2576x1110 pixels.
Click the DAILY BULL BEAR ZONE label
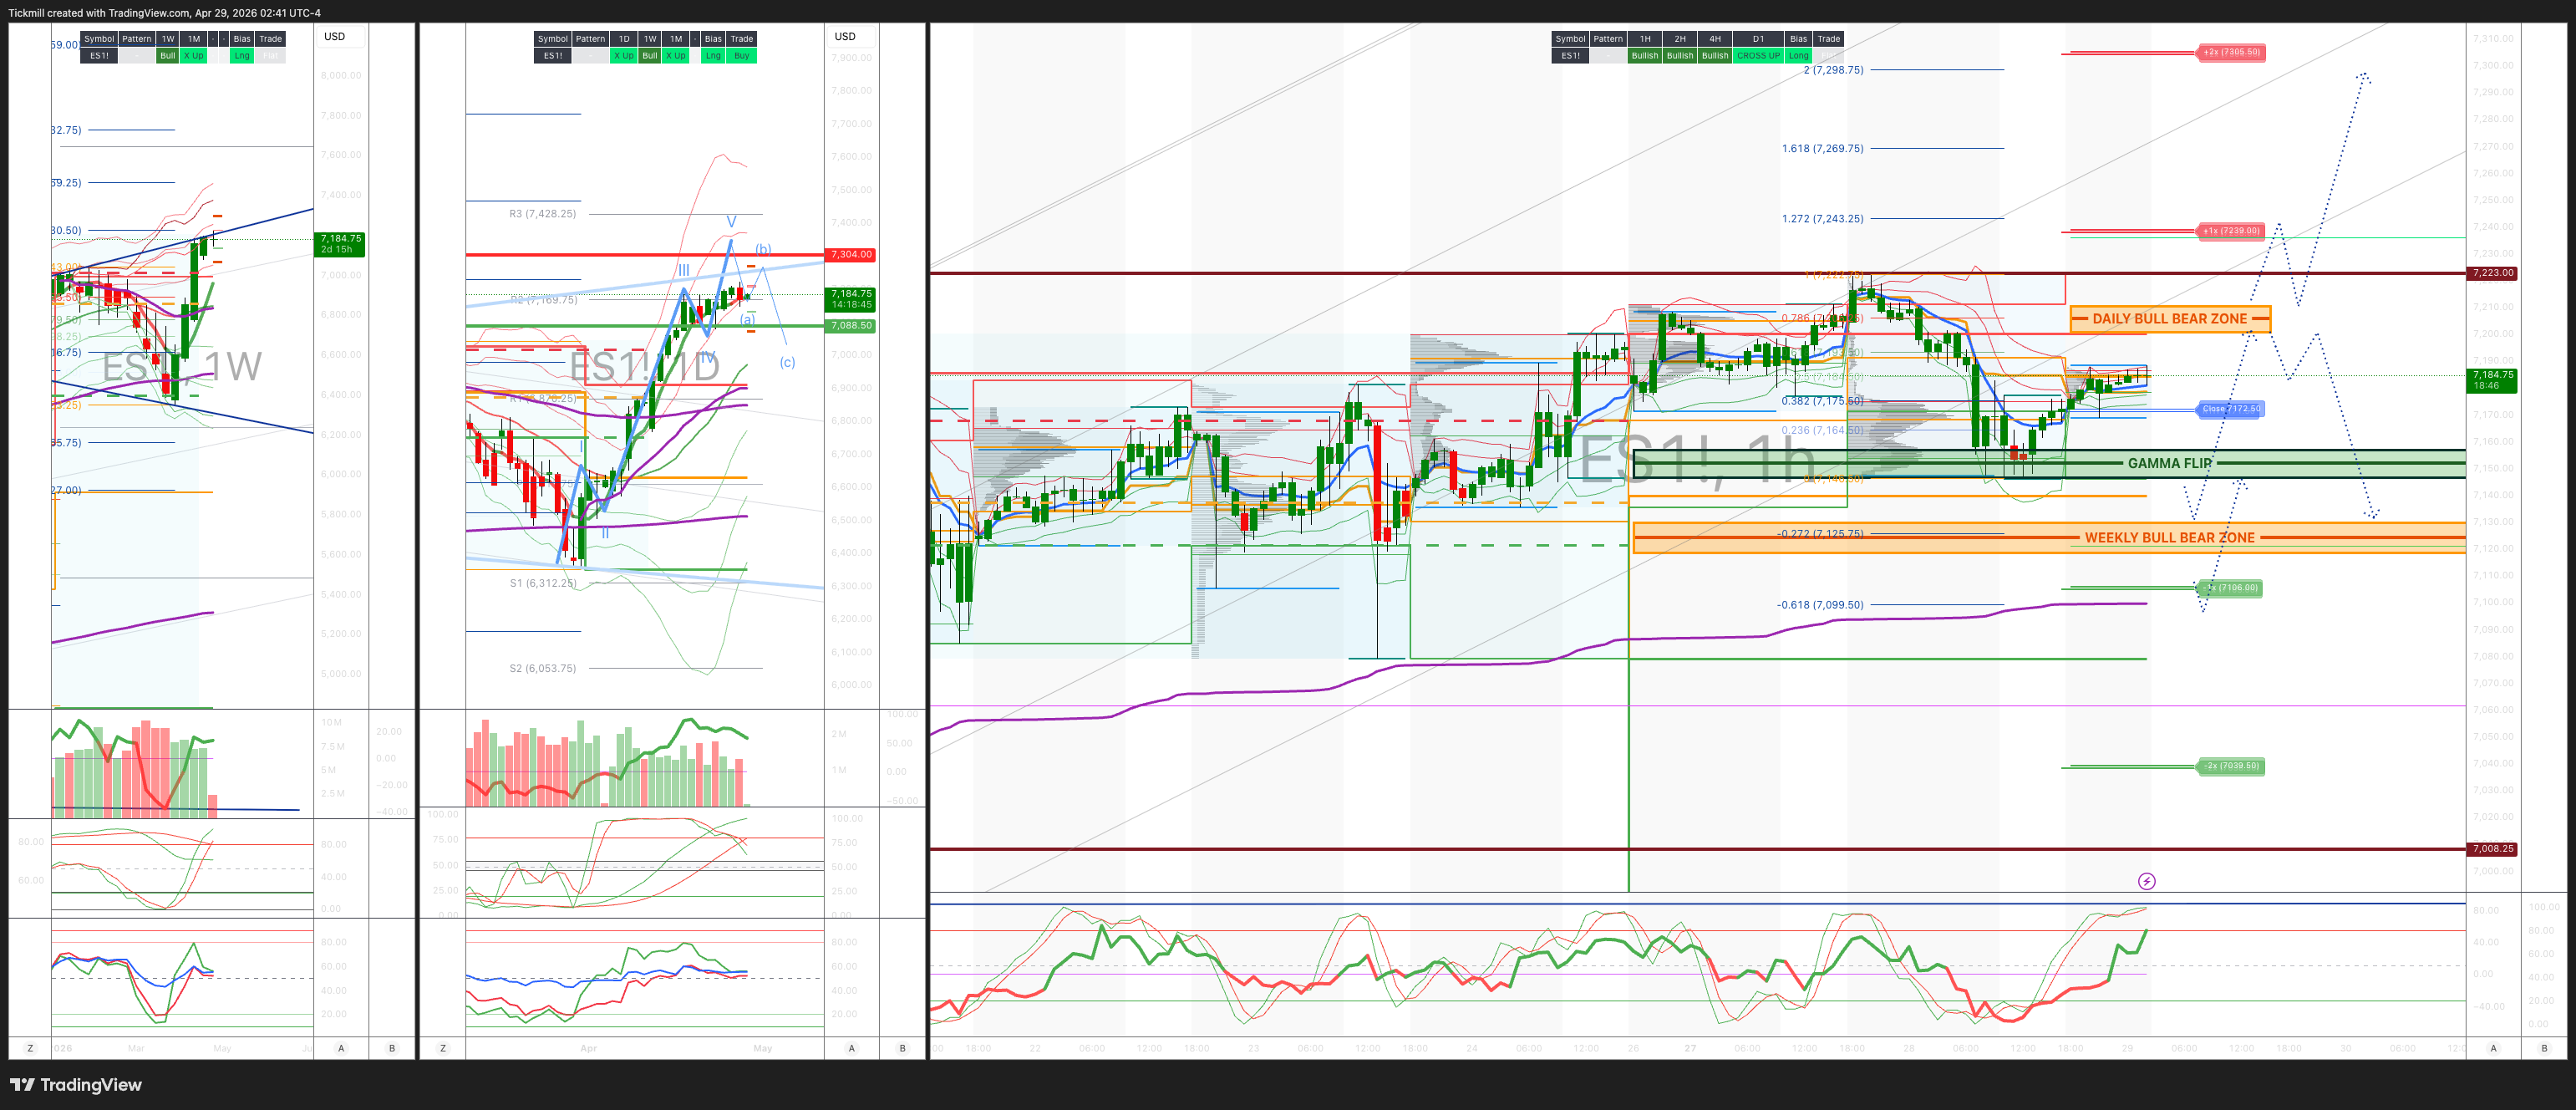click(2169, 319)
